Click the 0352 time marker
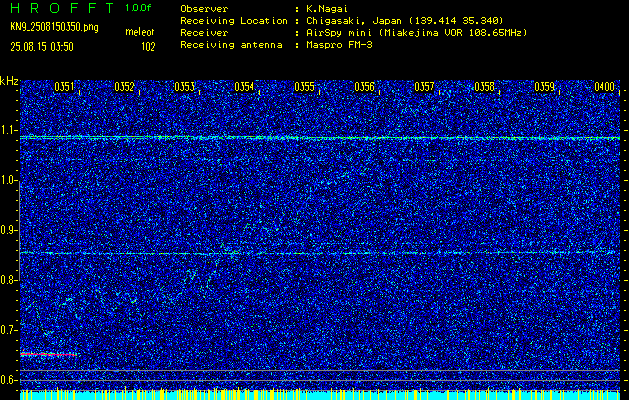This screenshot has height=400, width=629. [x=124, y=87]
